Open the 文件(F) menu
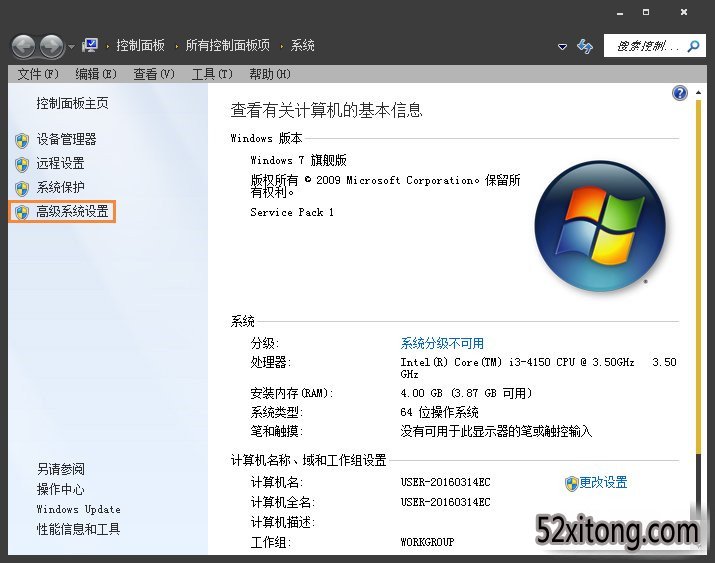 coord(38,74)
